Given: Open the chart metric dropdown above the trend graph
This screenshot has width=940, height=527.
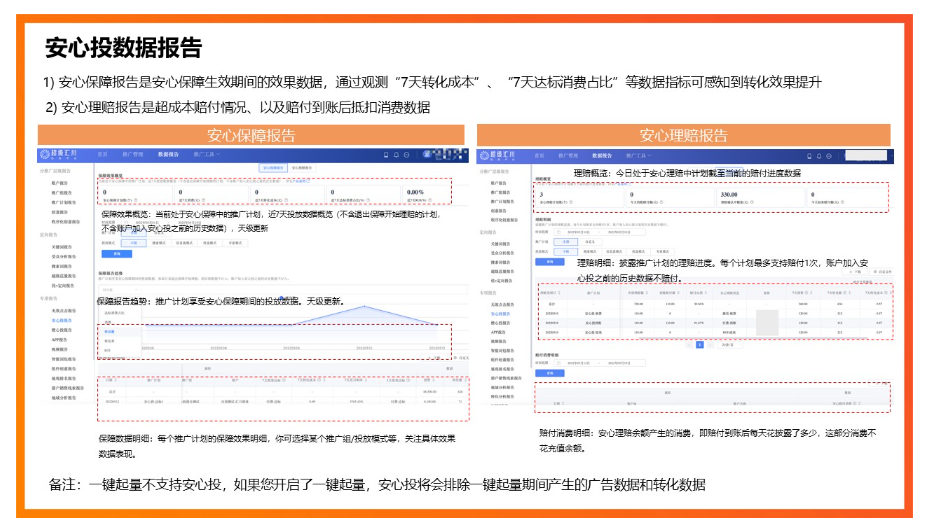Looking at the screenshot, I should coord(119,290).
